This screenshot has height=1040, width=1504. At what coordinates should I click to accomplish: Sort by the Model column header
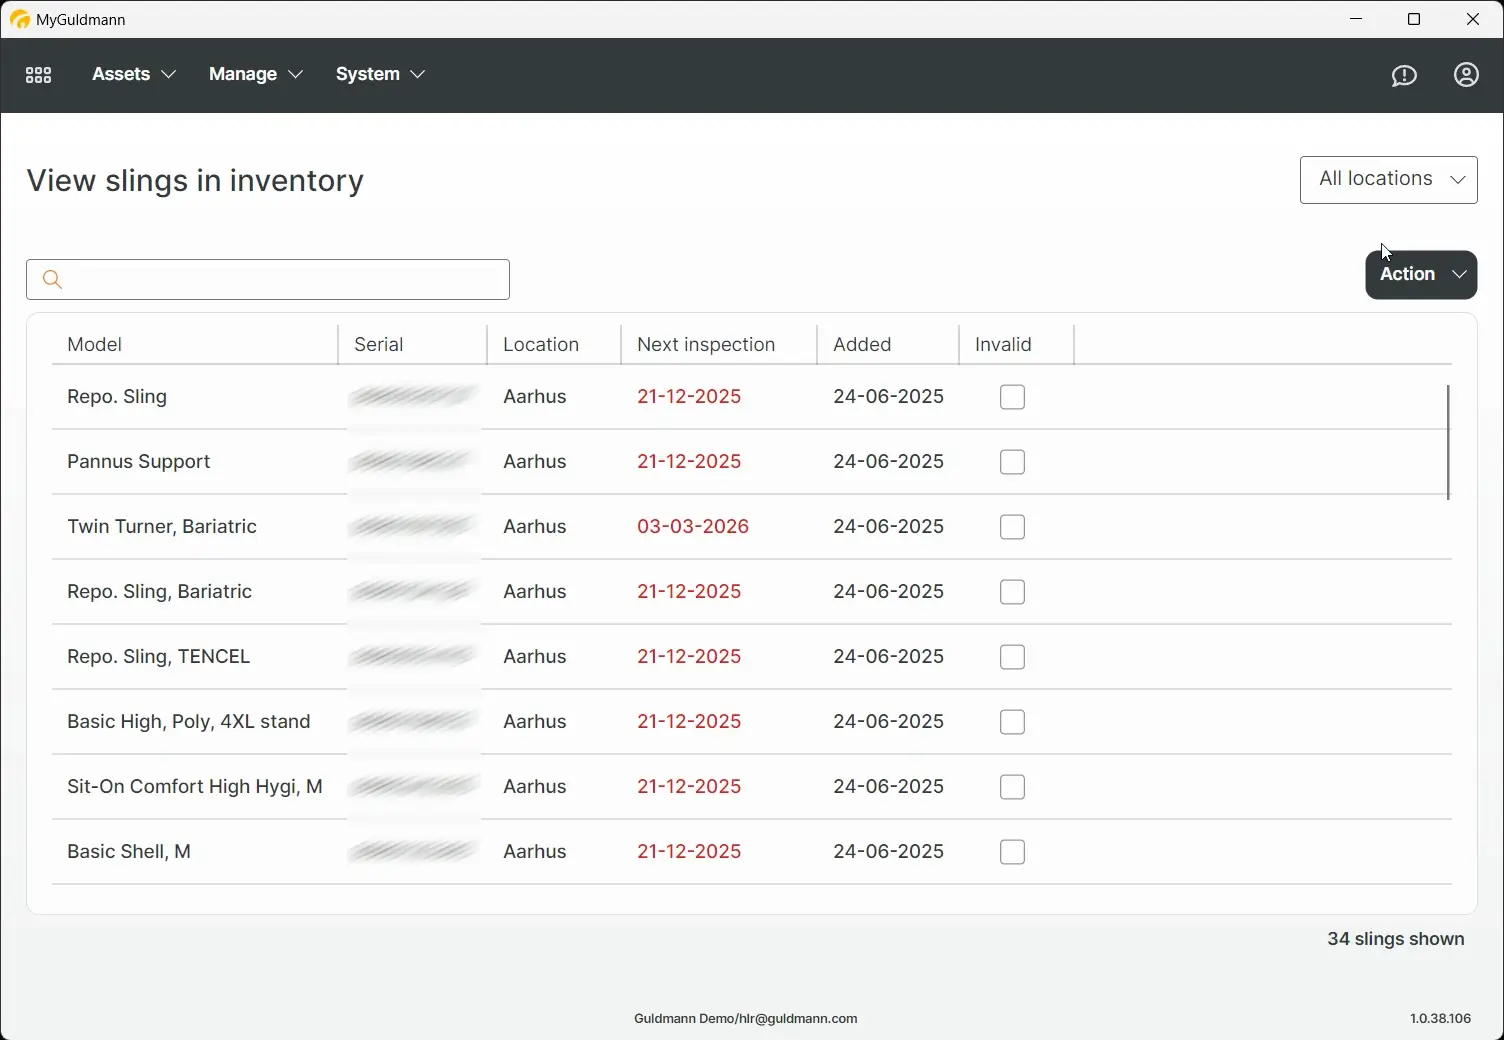(x=94, y=344)
